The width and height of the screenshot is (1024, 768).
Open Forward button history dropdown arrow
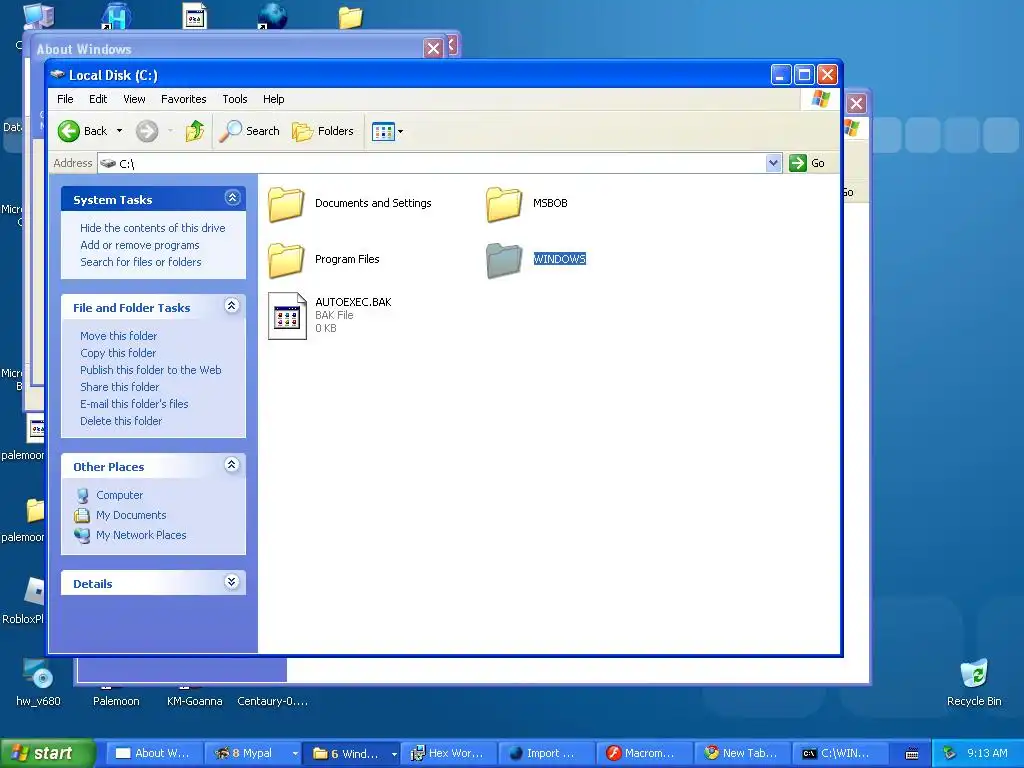[x=170, y=131]
